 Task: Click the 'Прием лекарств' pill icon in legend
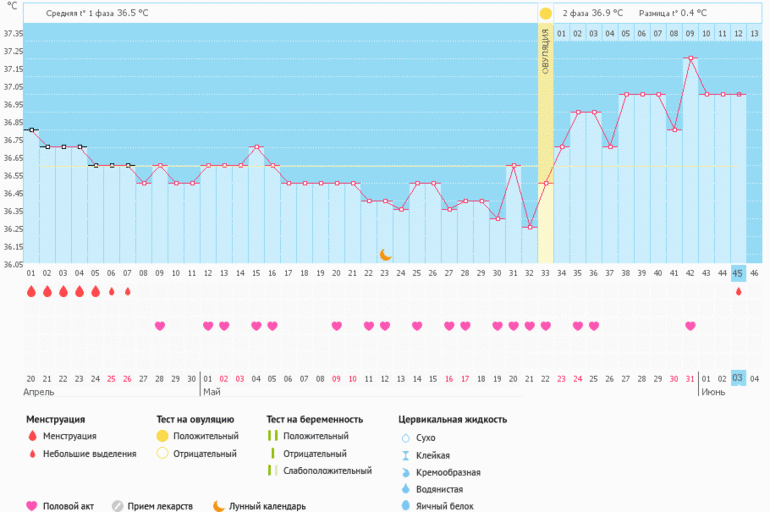117,506
